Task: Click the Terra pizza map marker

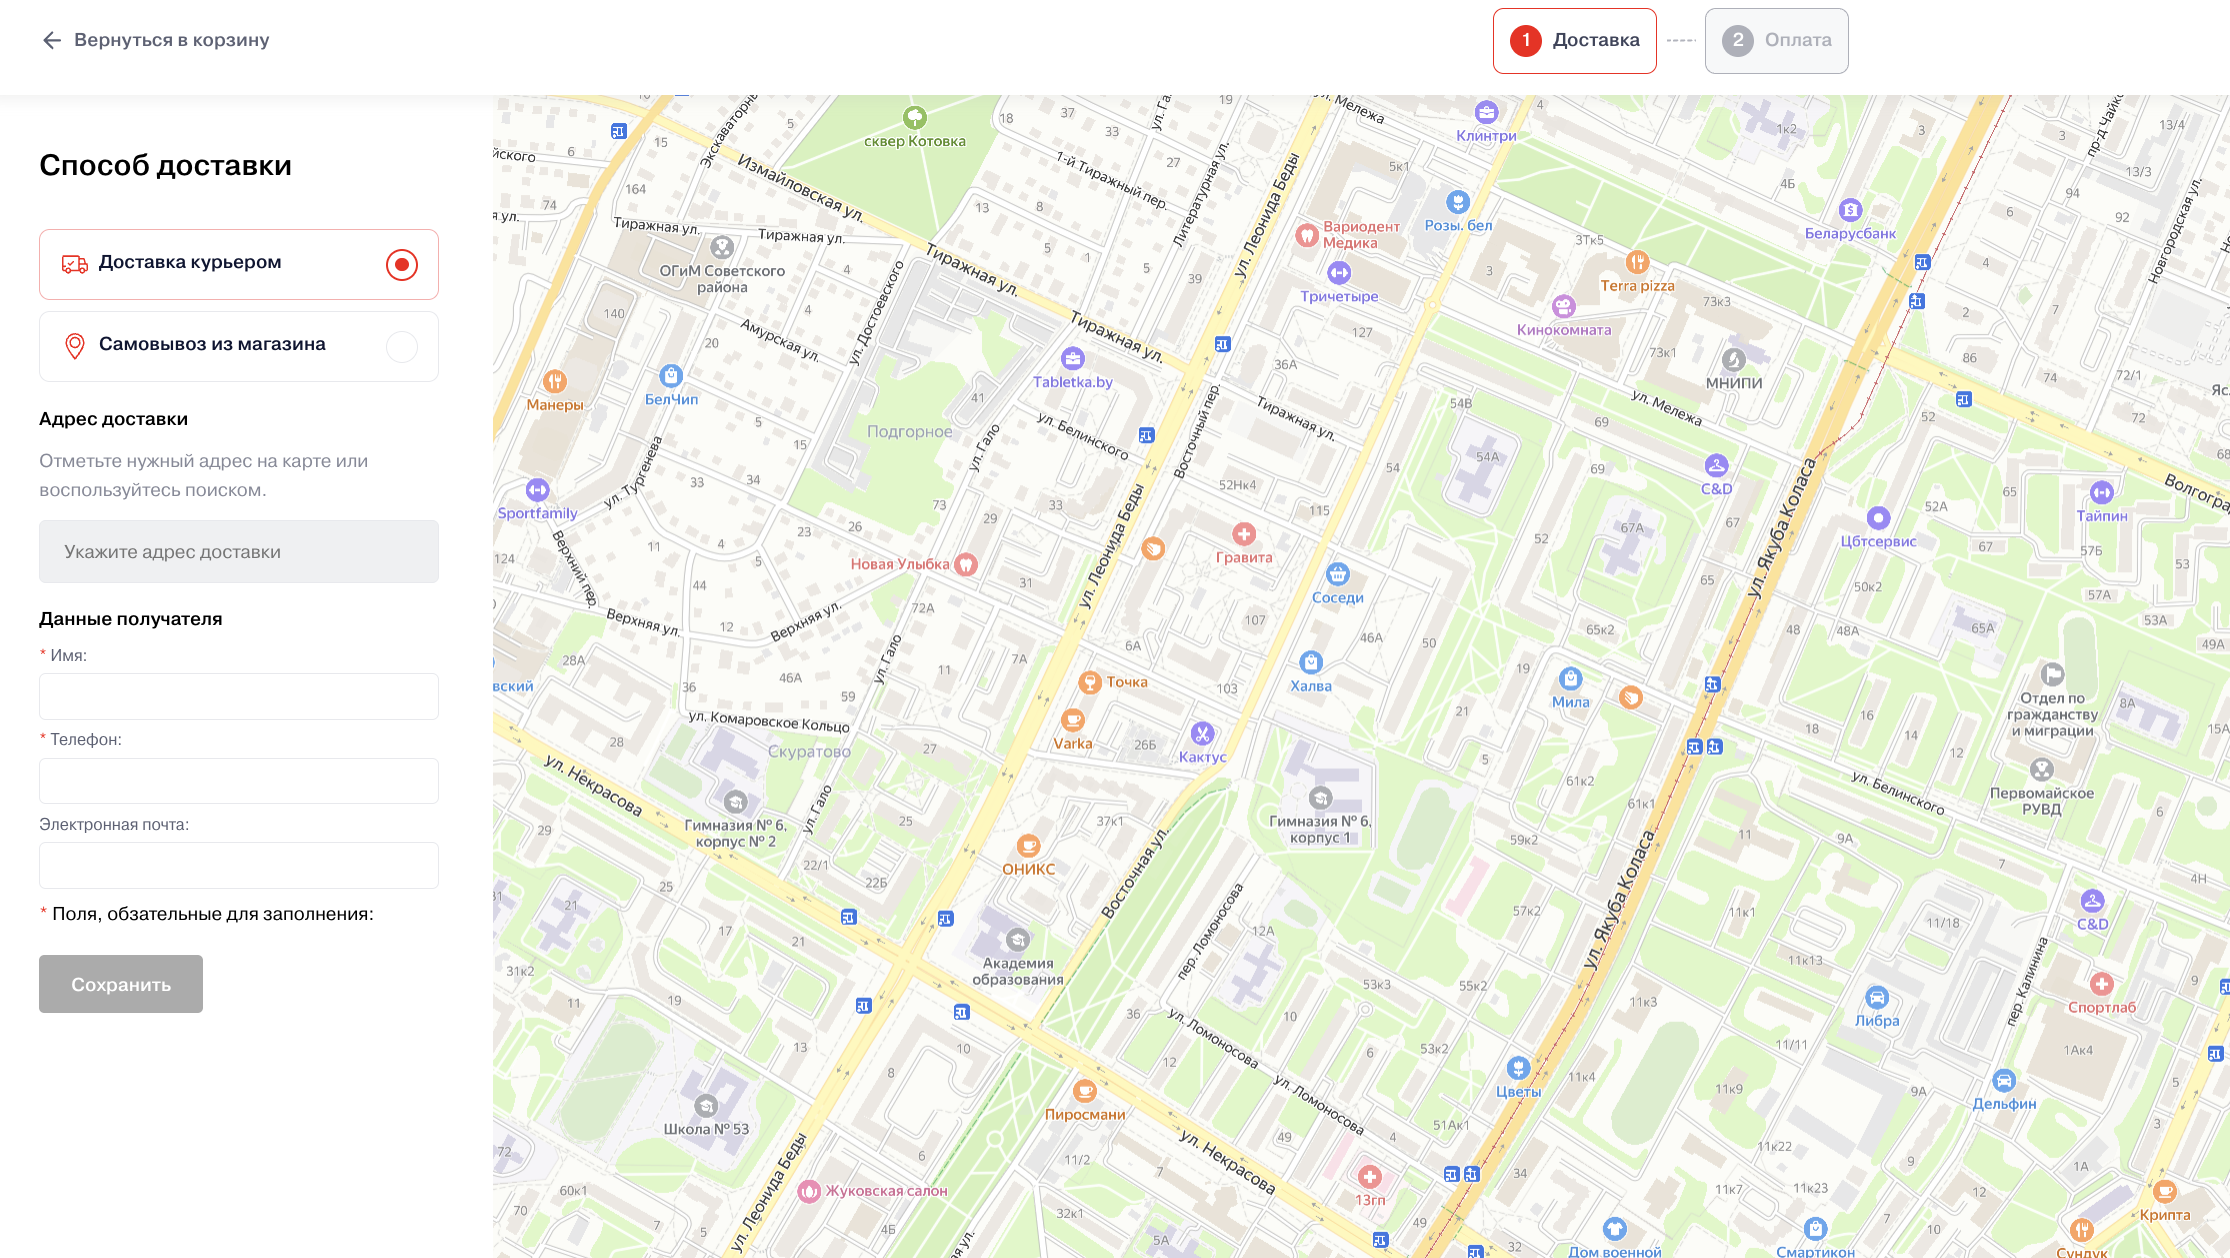Action: pos(1637,263)
